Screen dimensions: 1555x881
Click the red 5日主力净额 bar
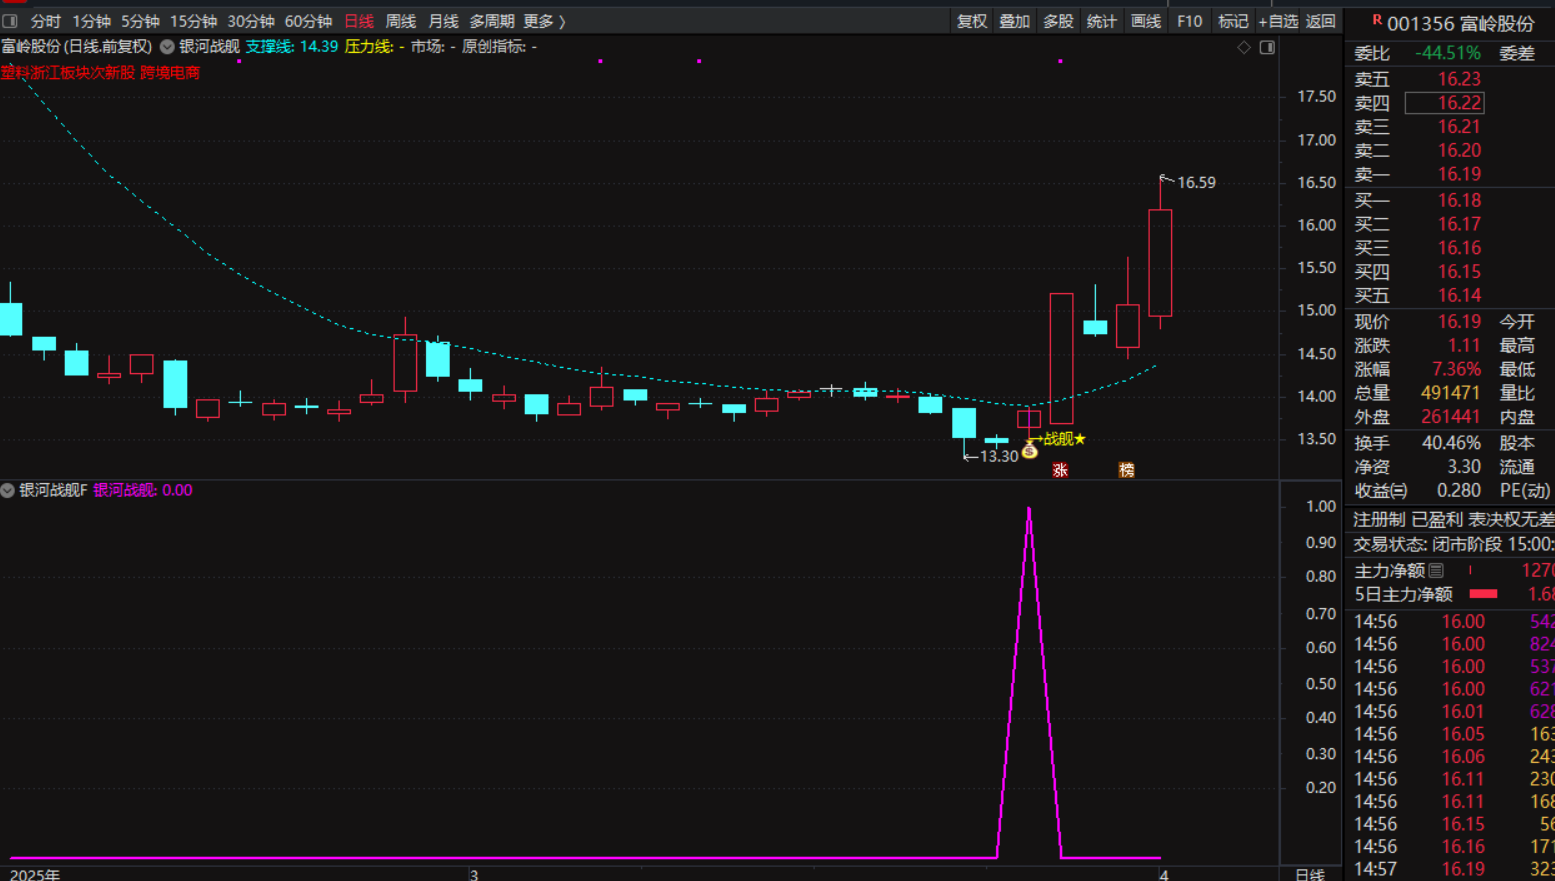(1483, 594)
